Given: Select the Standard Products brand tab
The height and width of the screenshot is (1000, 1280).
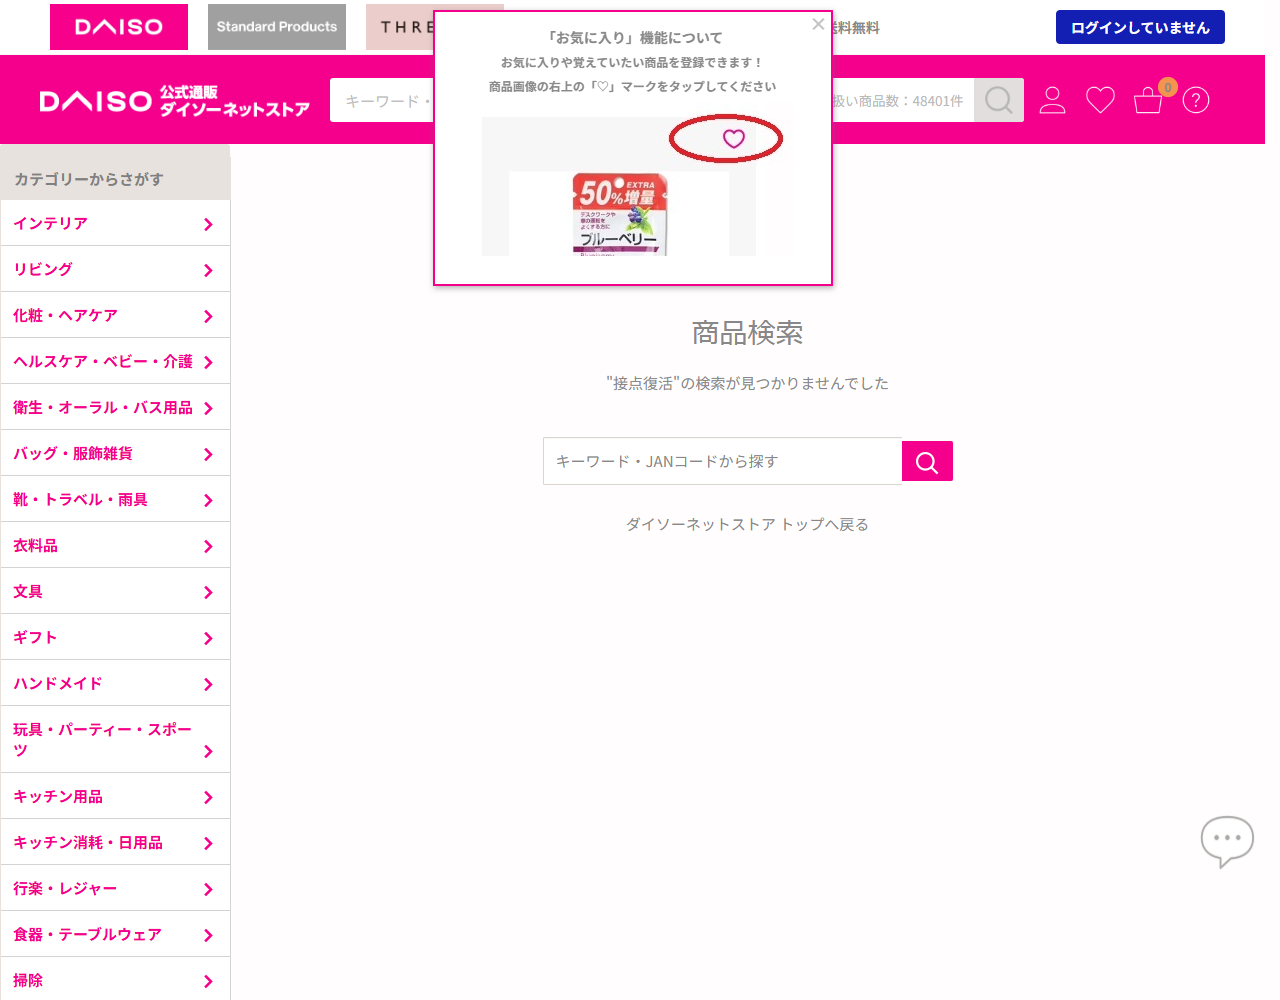Looking at the screenshot, I should tap(277, 27).
